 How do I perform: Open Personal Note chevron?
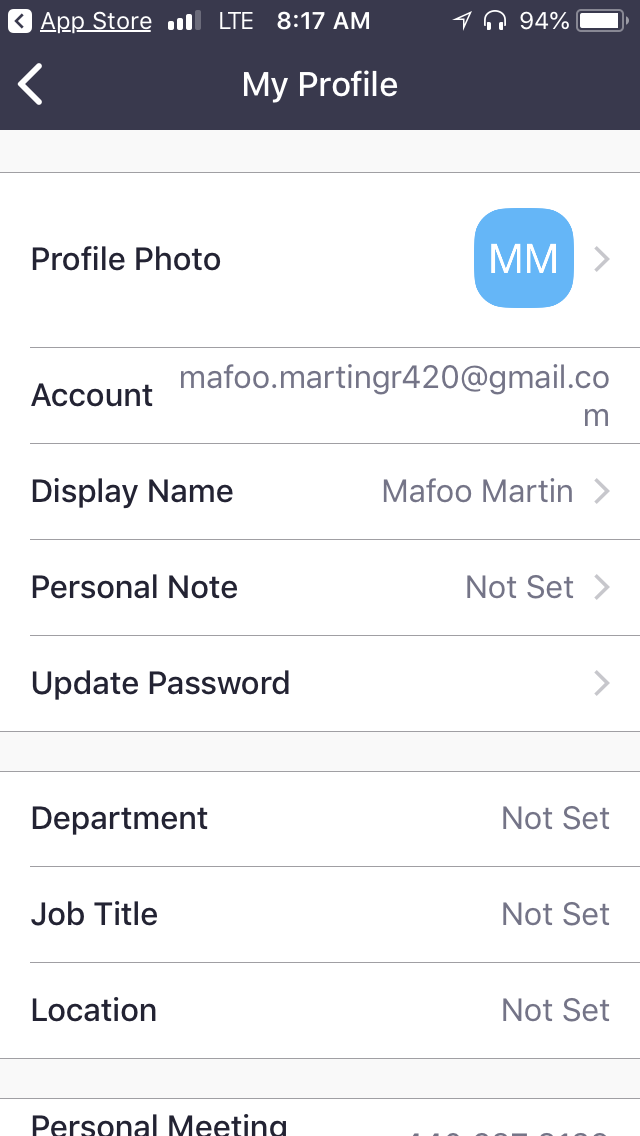point(601,587)
